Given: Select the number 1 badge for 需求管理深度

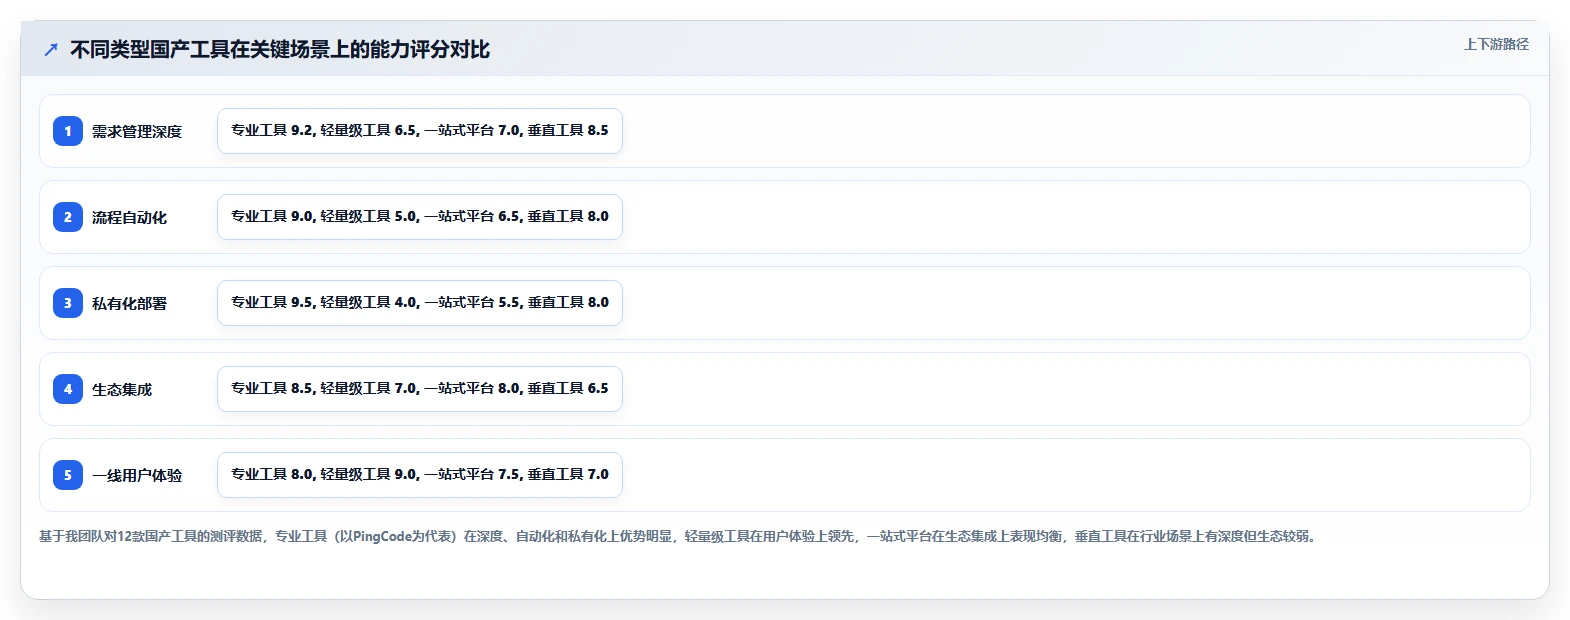Looking at the screenshot, I should click(68, 131).
